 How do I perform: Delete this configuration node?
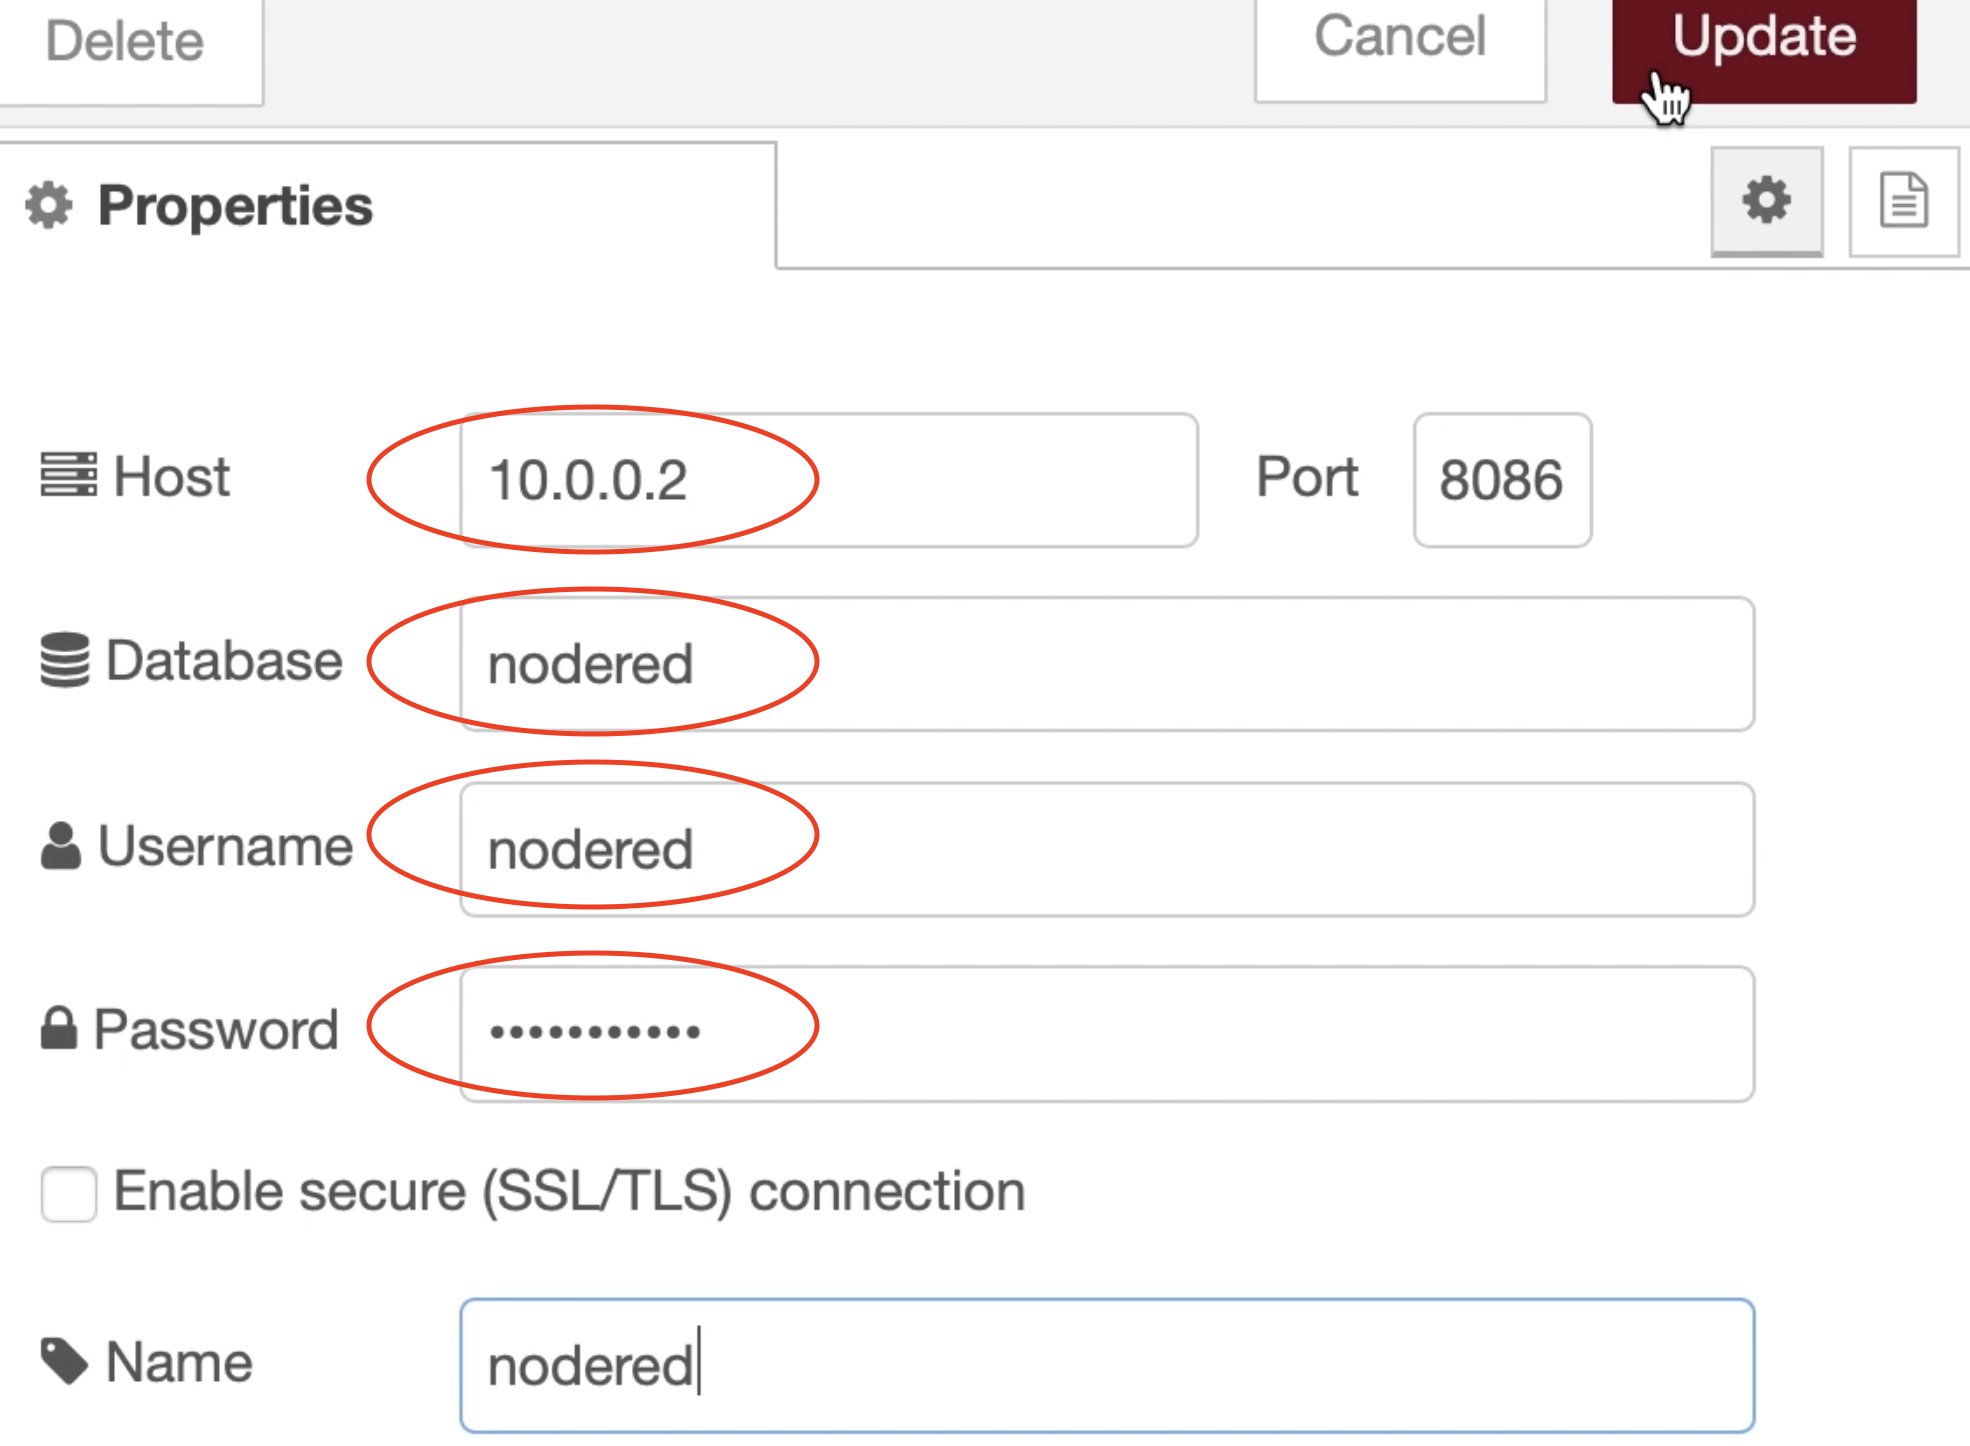(124, 40)
